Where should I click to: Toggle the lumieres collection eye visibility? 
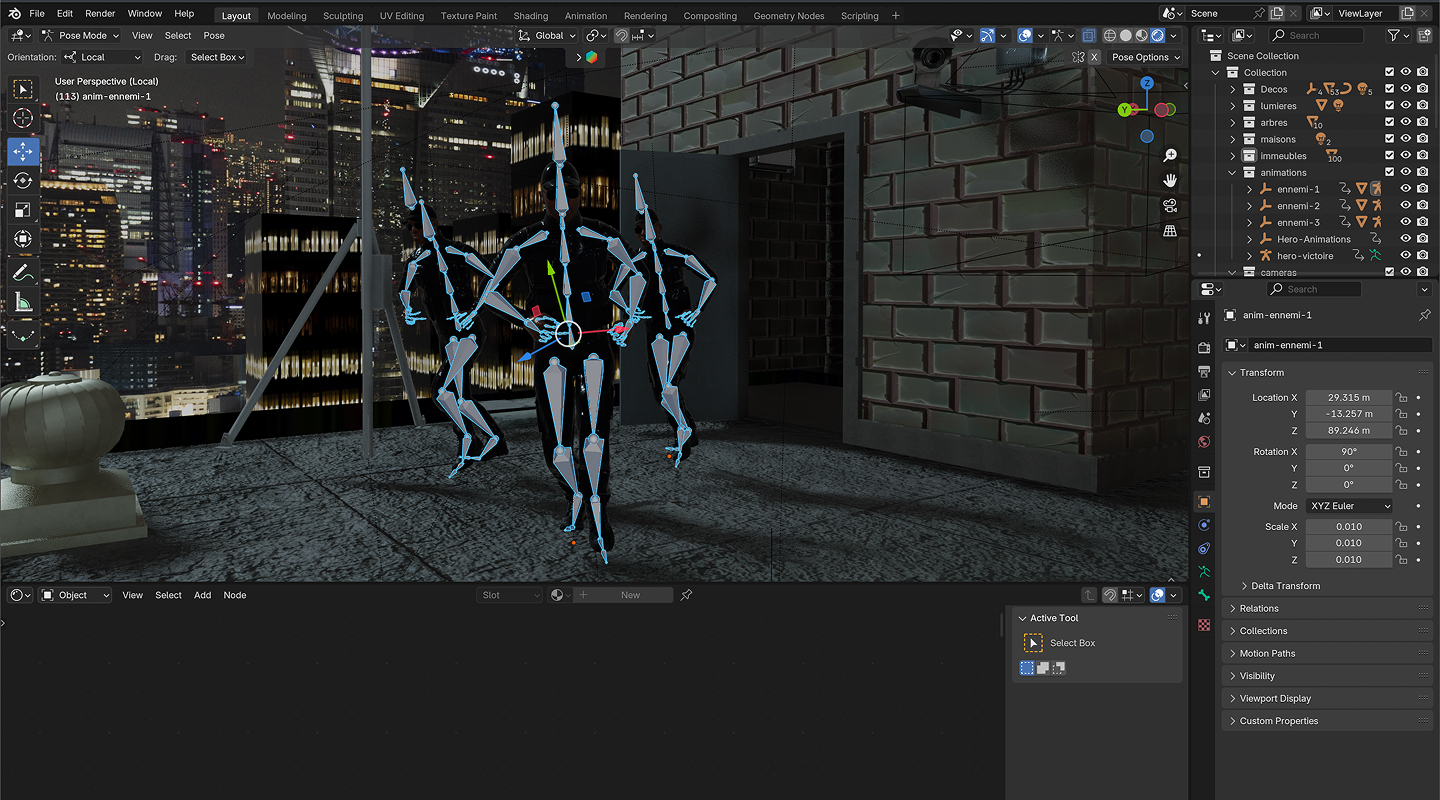(x=1405, y=106)
